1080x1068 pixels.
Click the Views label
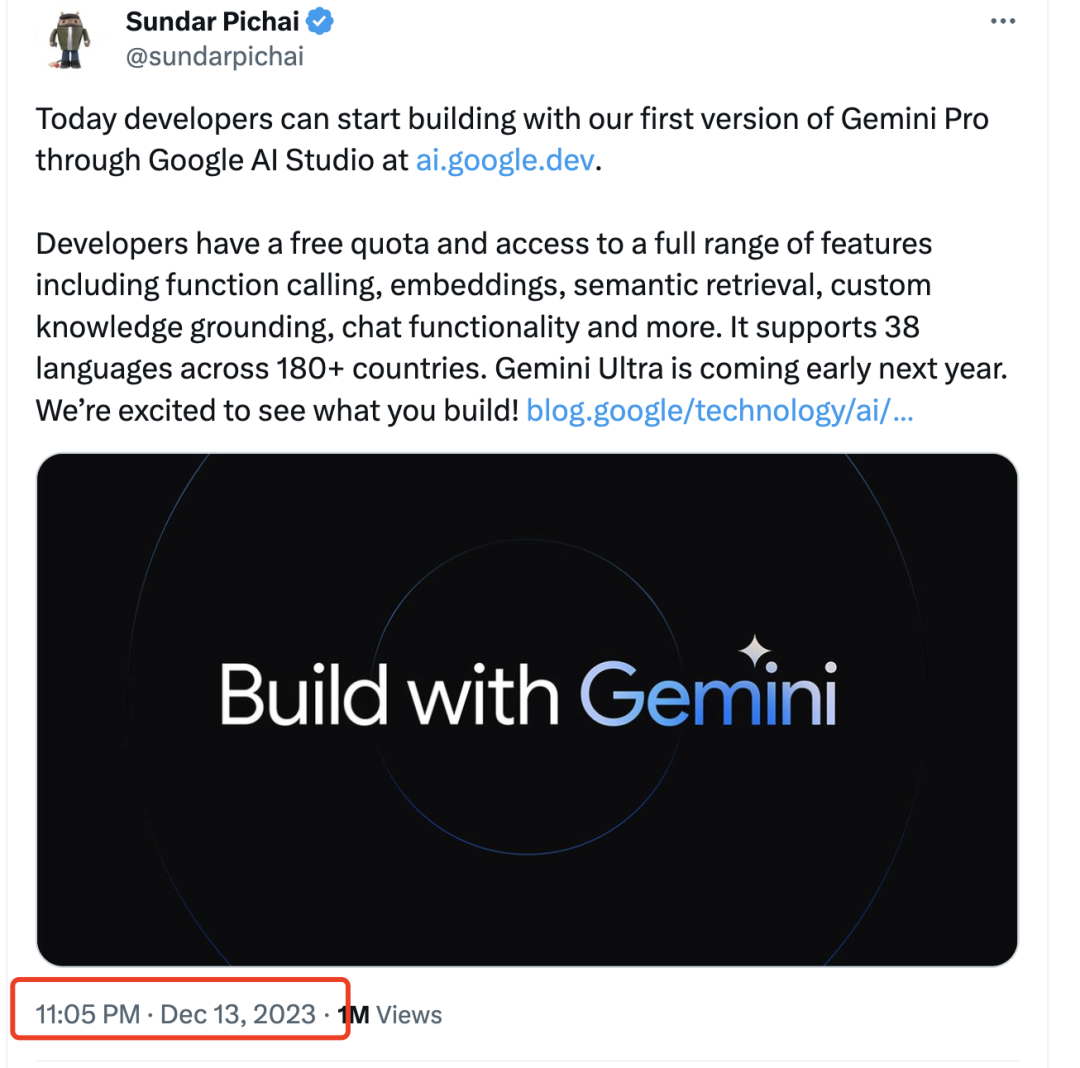click(410, 1015)
